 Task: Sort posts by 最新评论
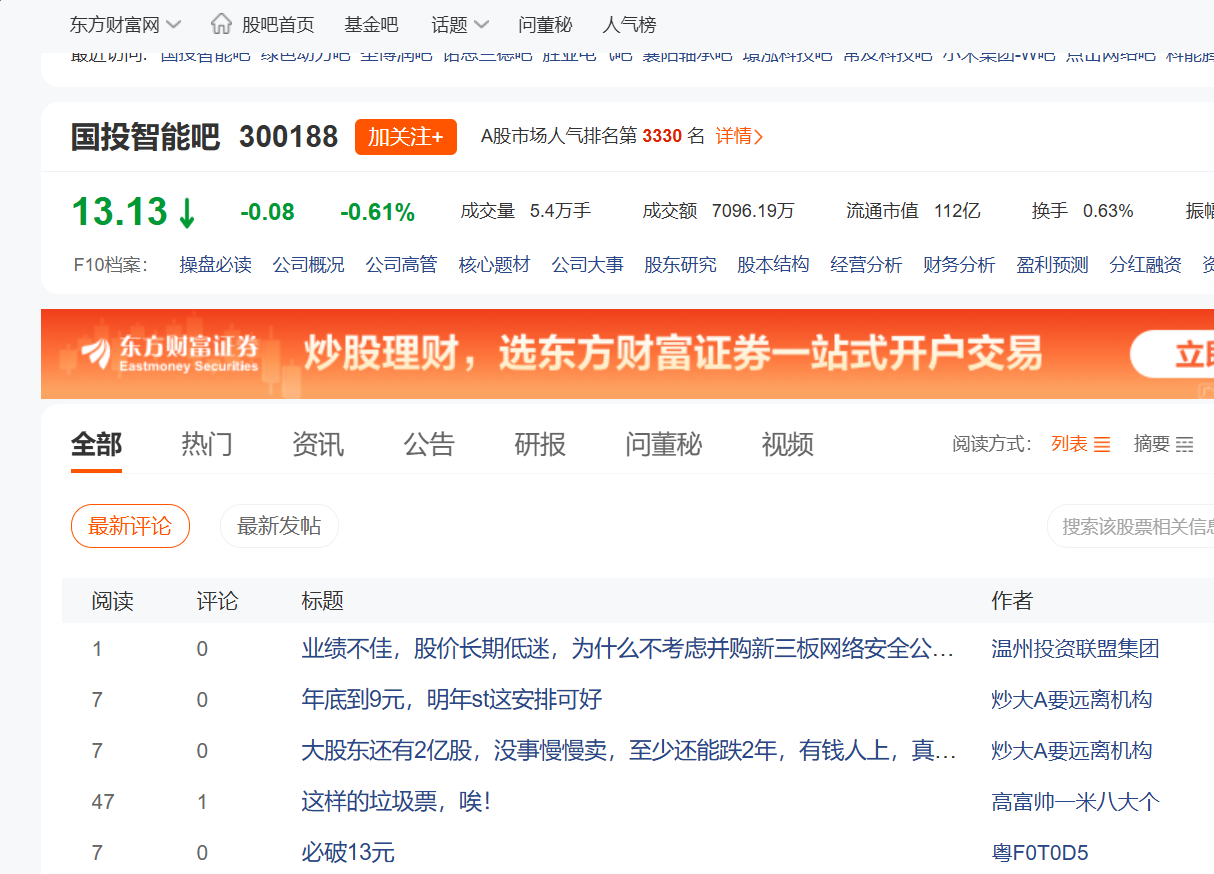[x=130, y=526]
